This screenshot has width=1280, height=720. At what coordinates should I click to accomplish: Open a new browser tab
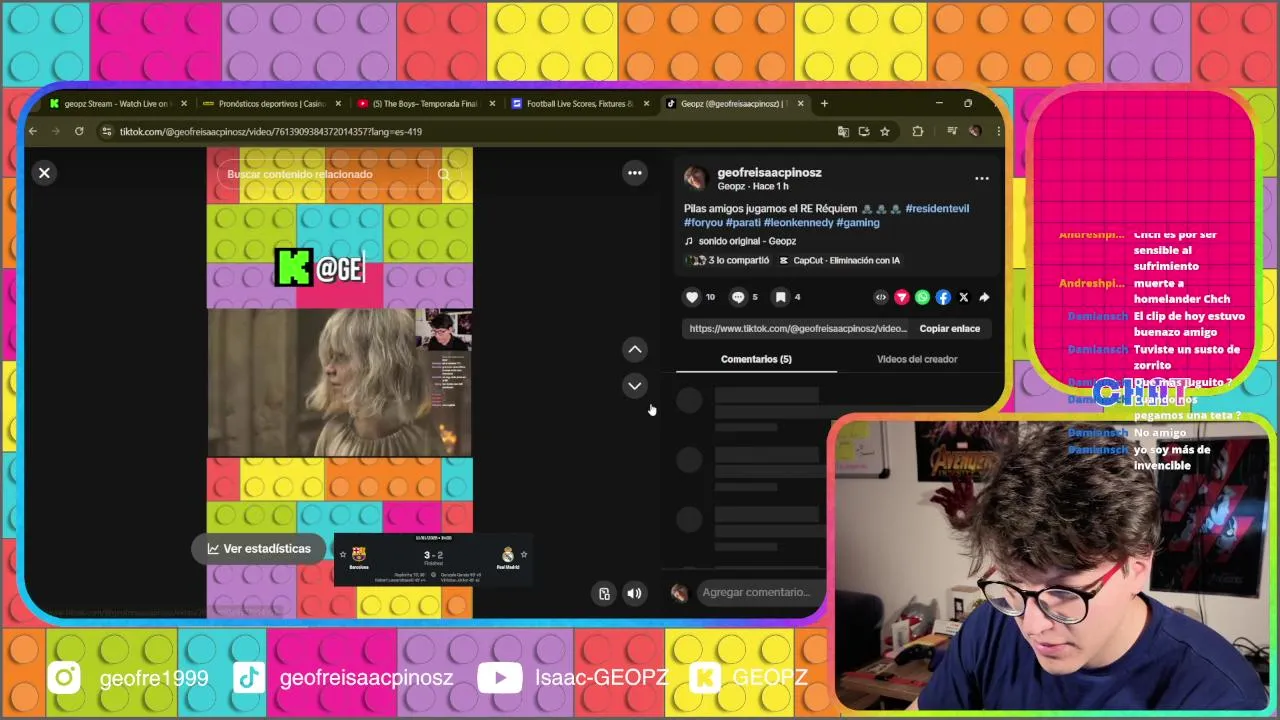pyautogui.click(x=824, y=103)
